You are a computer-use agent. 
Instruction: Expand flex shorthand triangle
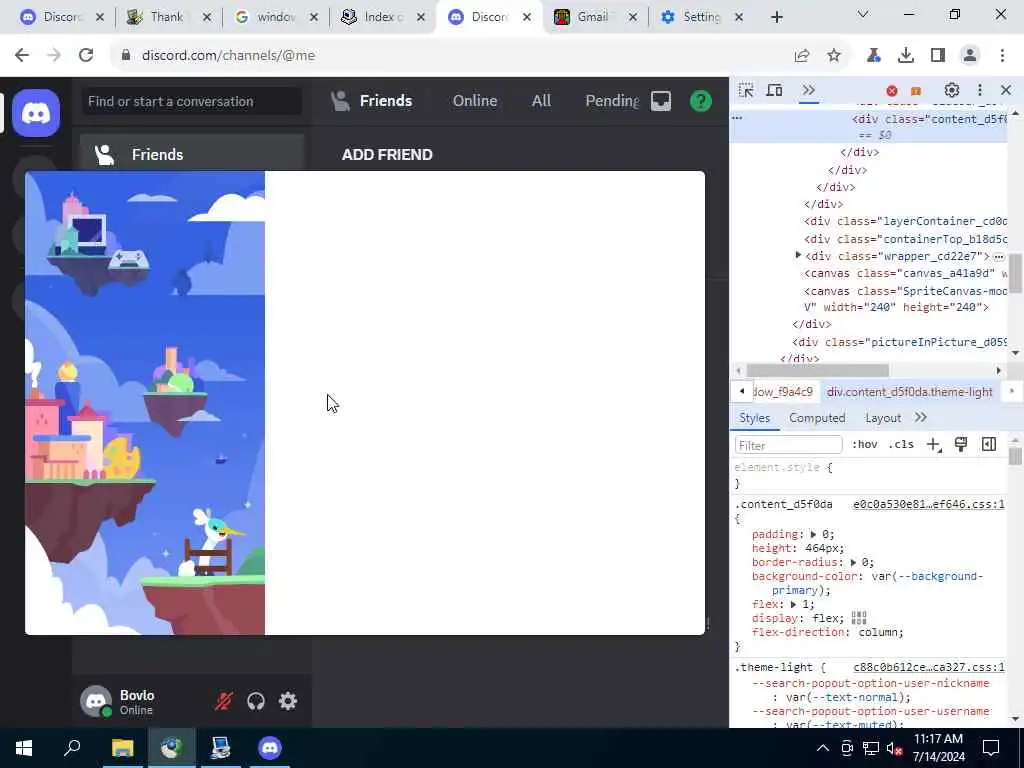pyautogui.click(x=793, y=605)
